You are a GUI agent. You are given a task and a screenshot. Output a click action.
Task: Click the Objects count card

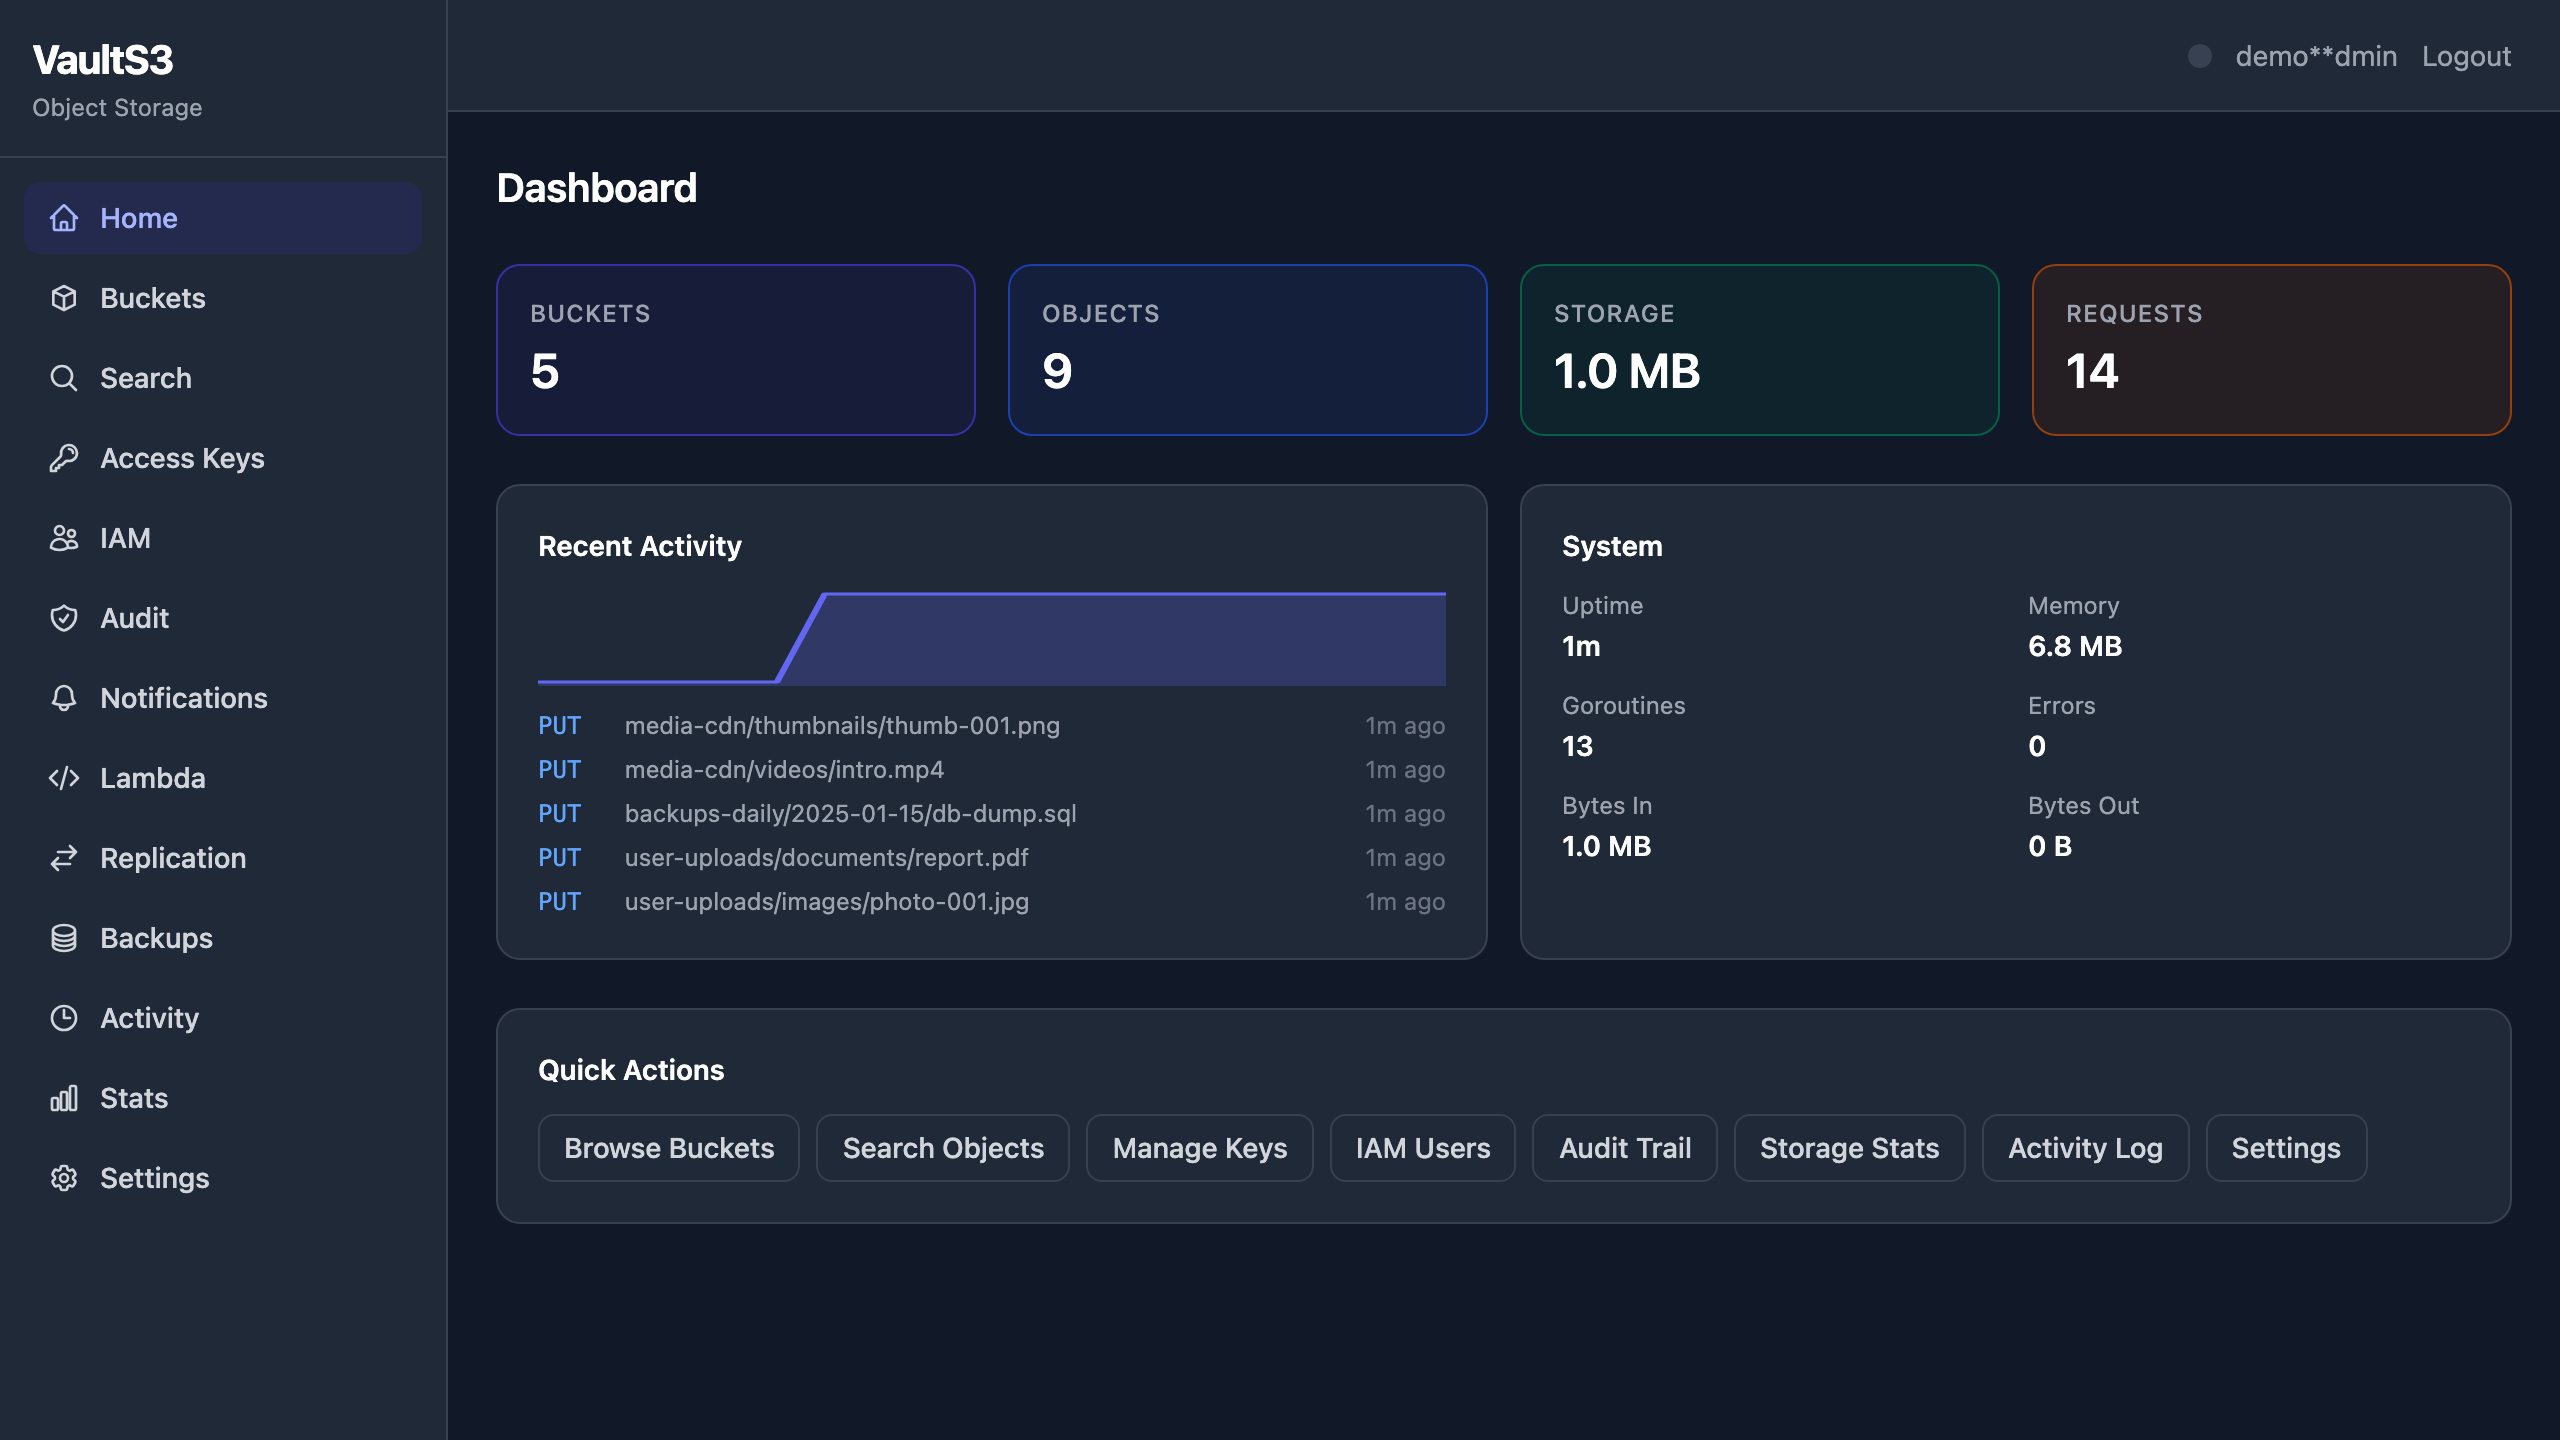tap(1248, 350)
